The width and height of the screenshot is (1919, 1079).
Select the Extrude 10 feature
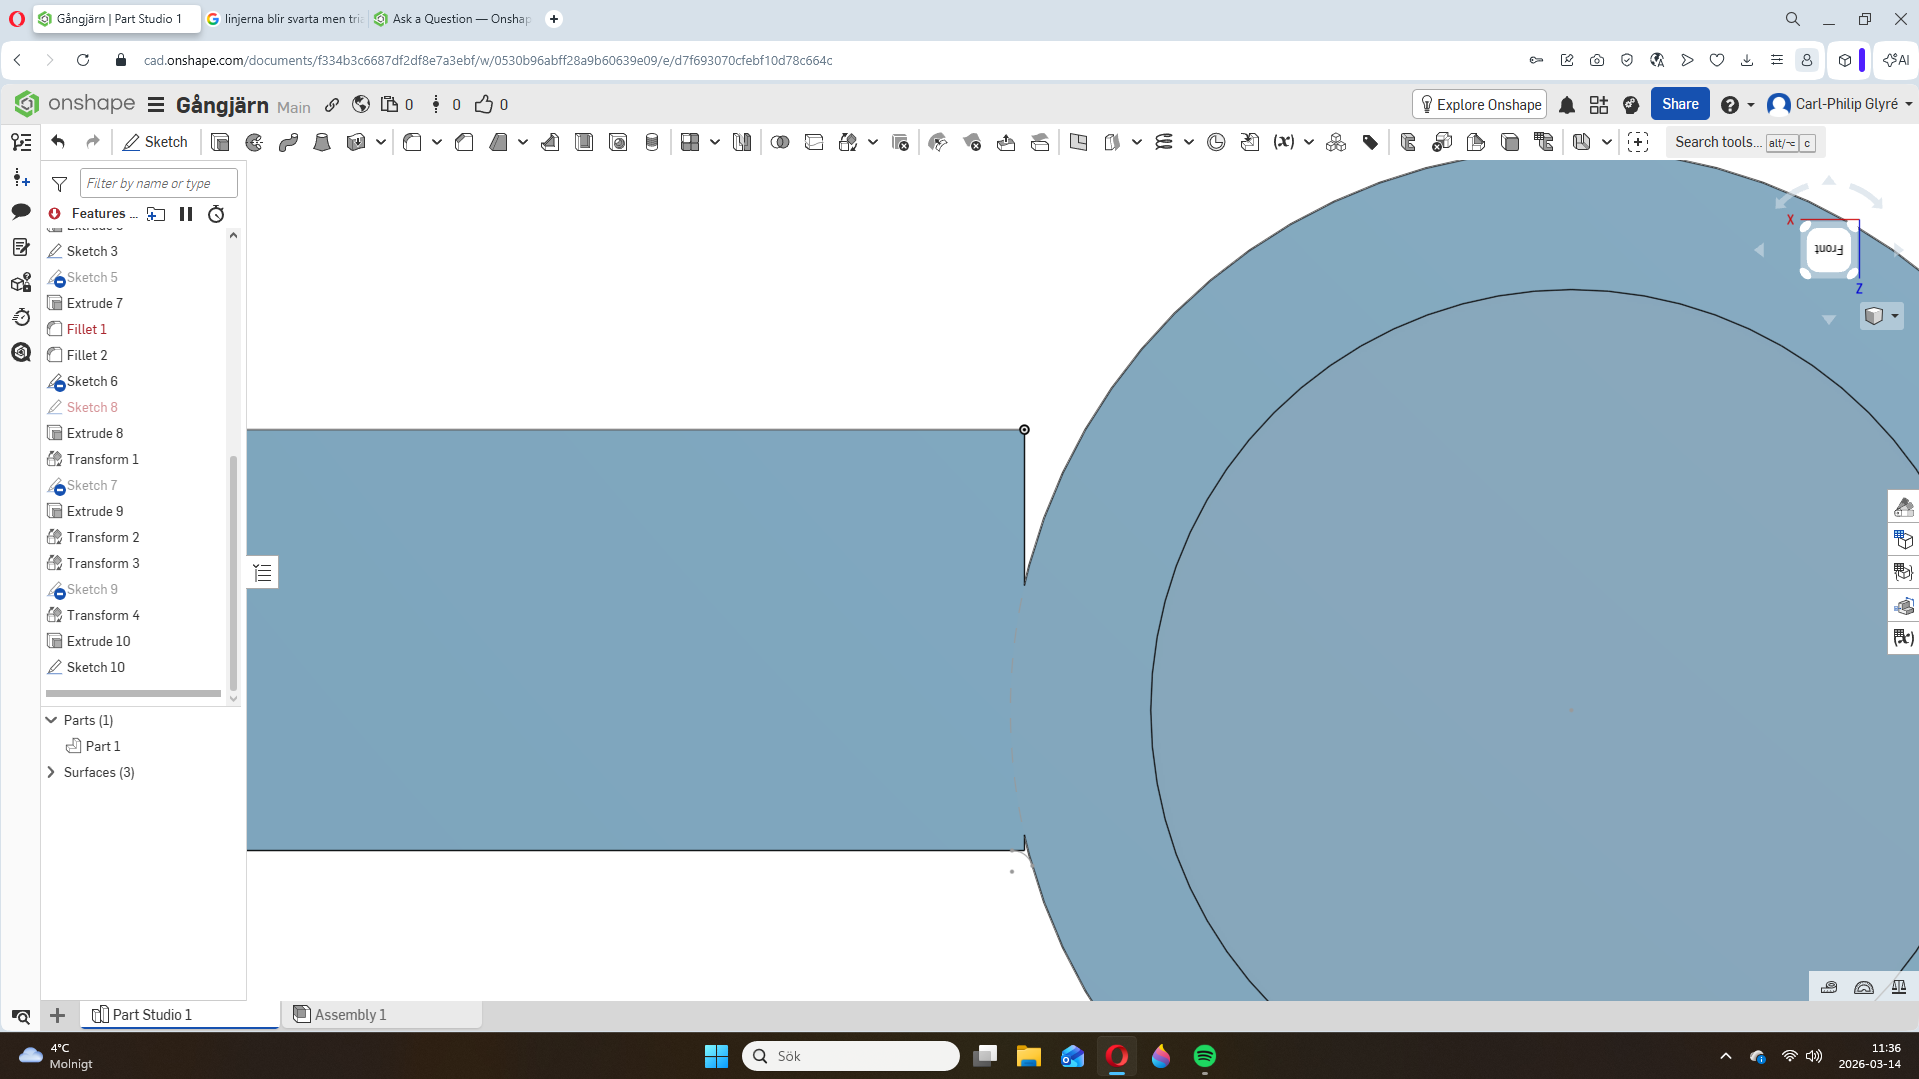tap(98, 641)
